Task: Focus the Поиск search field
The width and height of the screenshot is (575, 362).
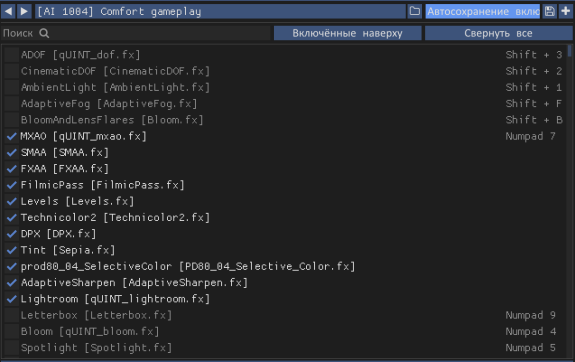Action: 136,33
